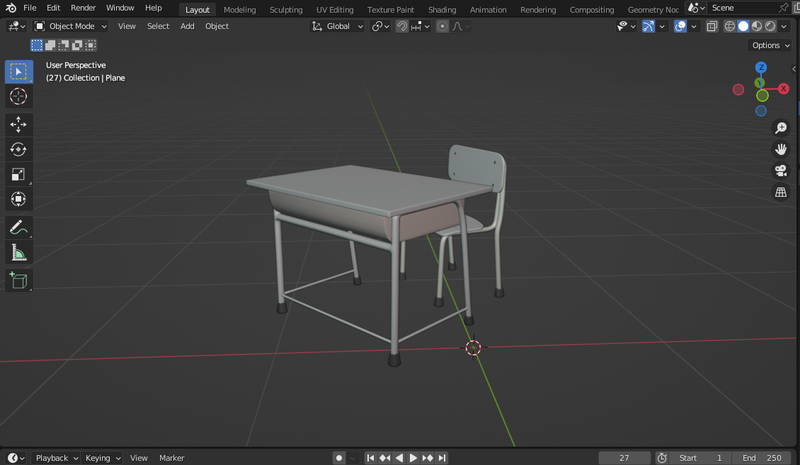Click the blue Z axis gizmo circle
The image size is (800, 465).
[x=761, y=67]
